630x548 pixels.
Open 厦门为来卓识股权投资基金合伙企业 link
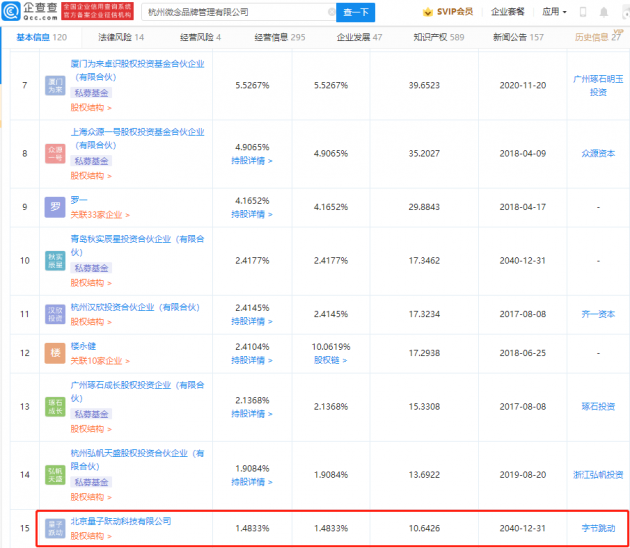(137, 70)
